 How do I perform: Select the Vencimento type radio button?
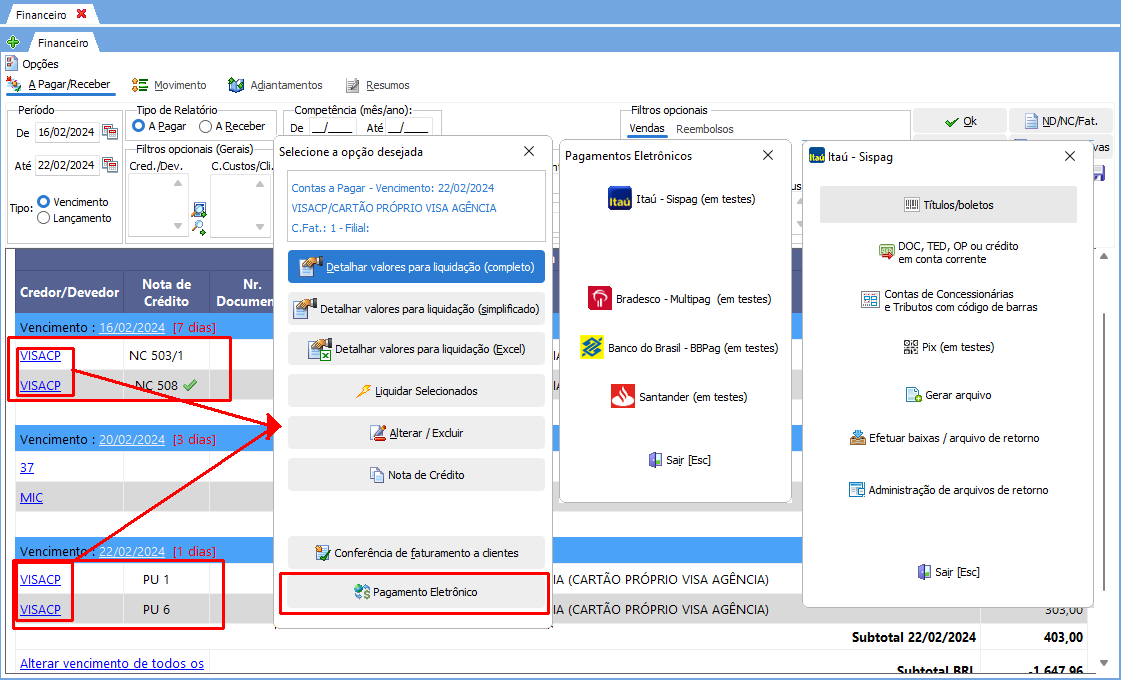pyautogui.click(x=43, y=202)
